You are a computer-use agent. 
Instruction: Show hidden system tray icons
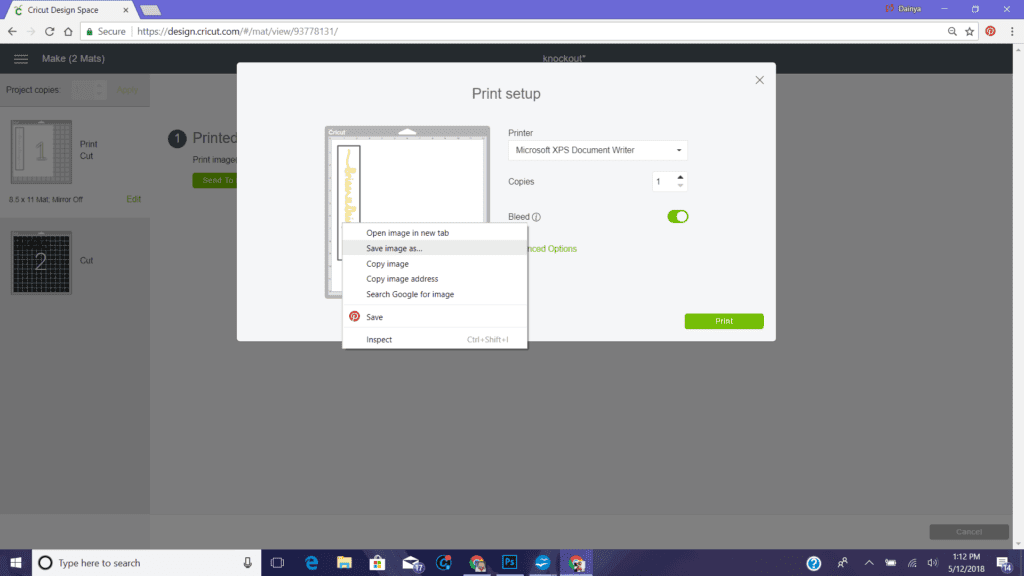pyautogui.click(x=869, y=563)
